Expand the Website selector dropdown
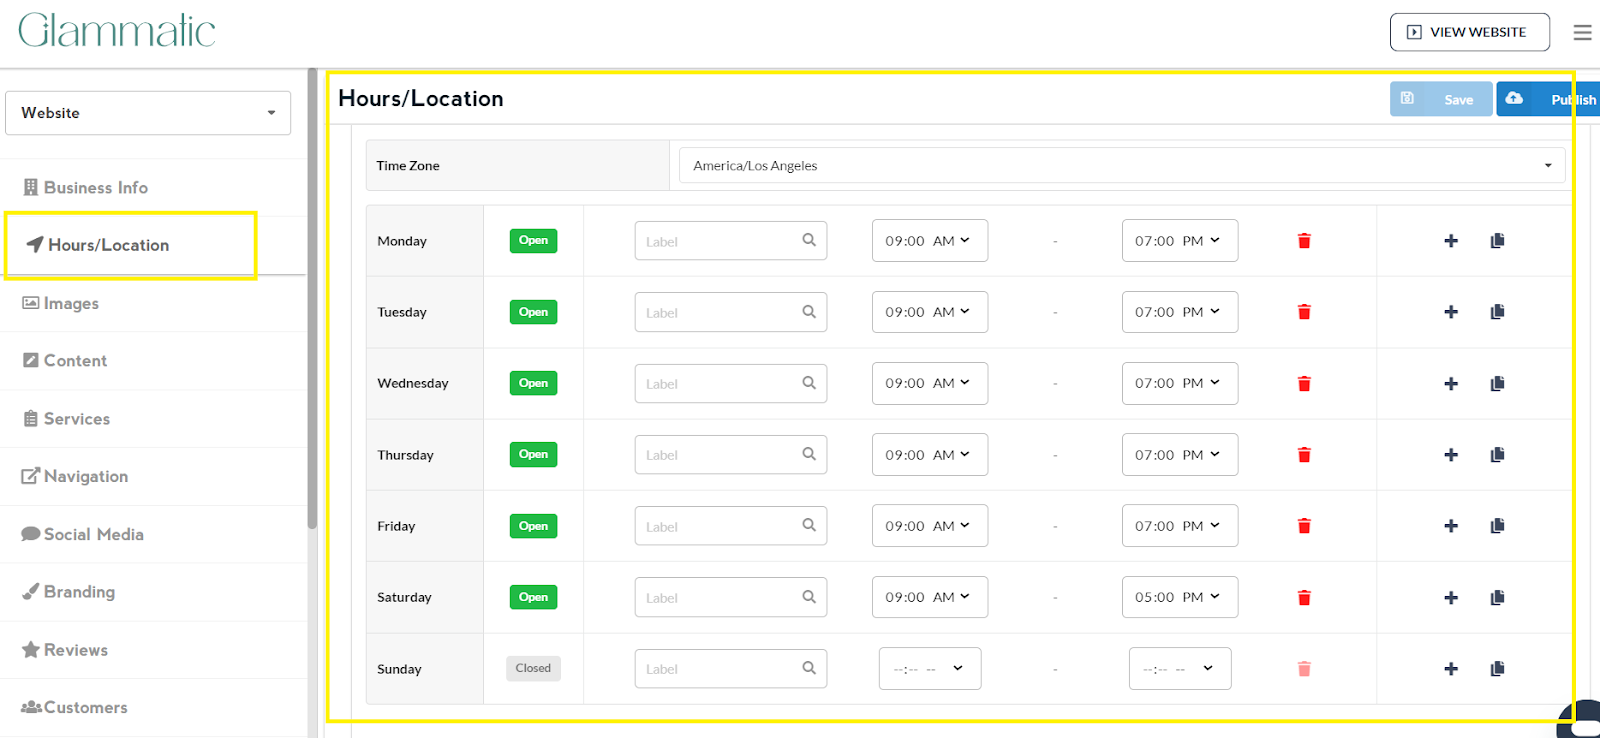This screenshot has height=738, width=1600. pyautogui.click(x=148, y=113)
